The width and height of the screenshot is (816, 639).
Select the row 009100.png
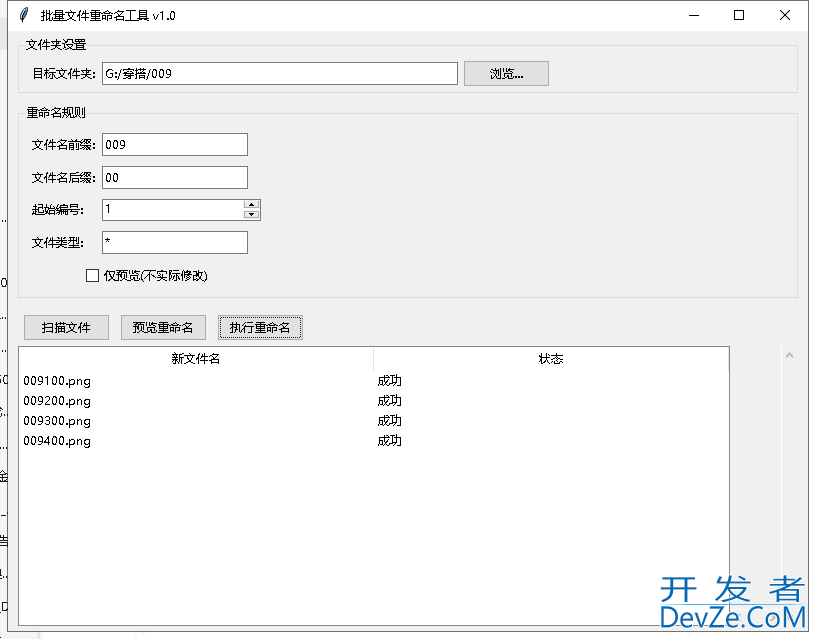374,381
